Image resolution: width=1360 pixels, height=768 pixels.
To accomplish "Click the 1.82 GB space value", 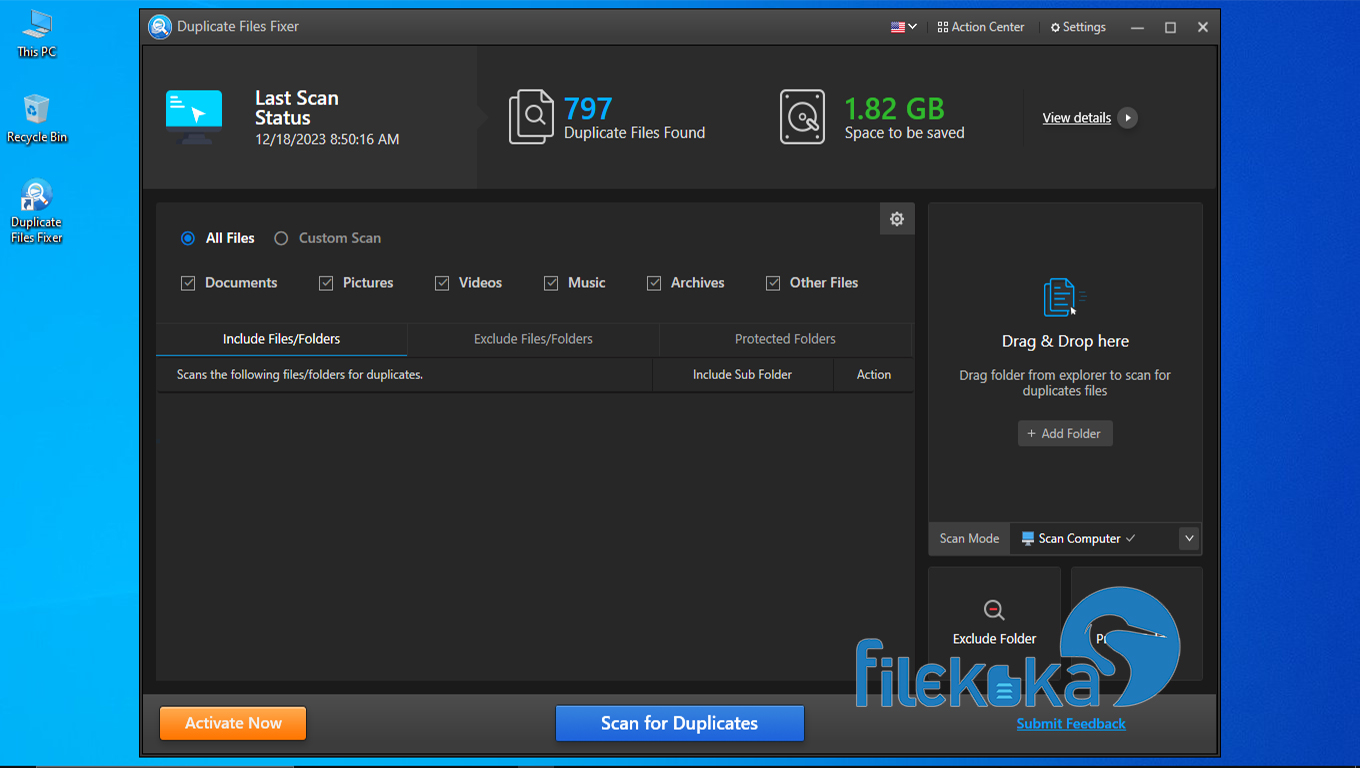I will 894,108.
